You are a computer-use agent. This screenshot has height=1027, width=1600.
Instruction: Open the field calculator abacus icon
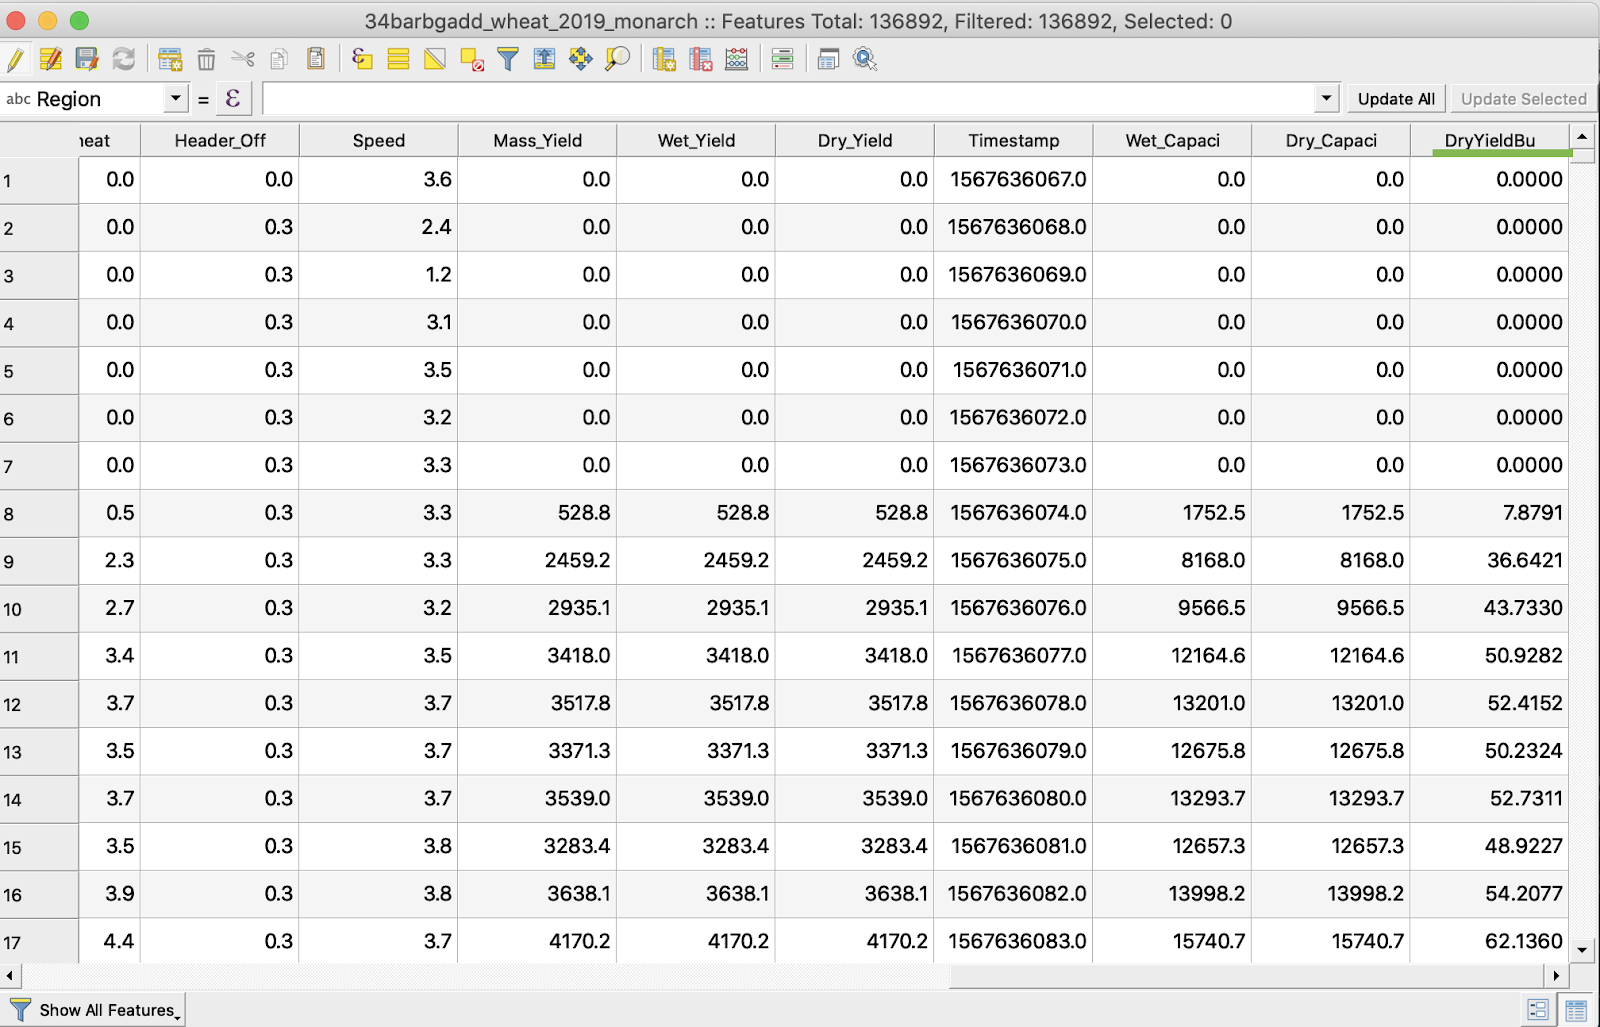(x=737, y=59)
